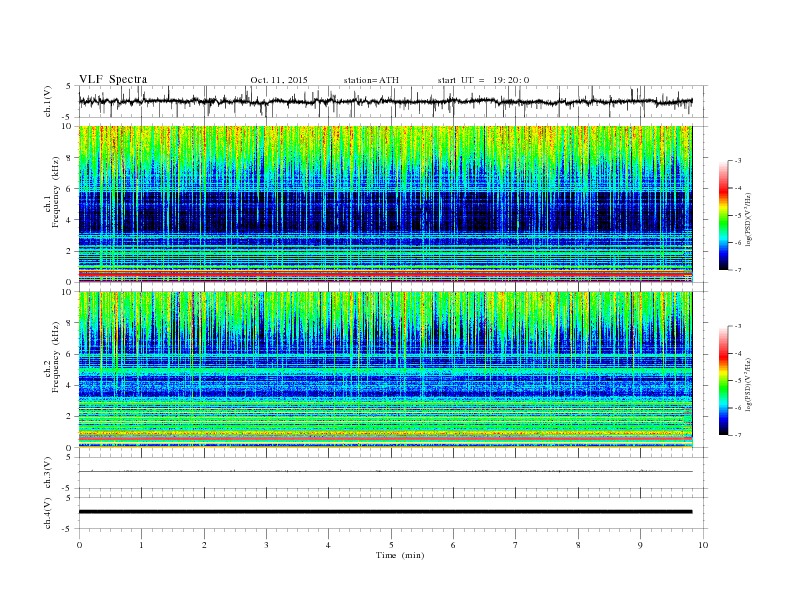792x612 pixels.
Task: Click the "-7" tick on ch.1 colorbar
Action: coord(737,270)
